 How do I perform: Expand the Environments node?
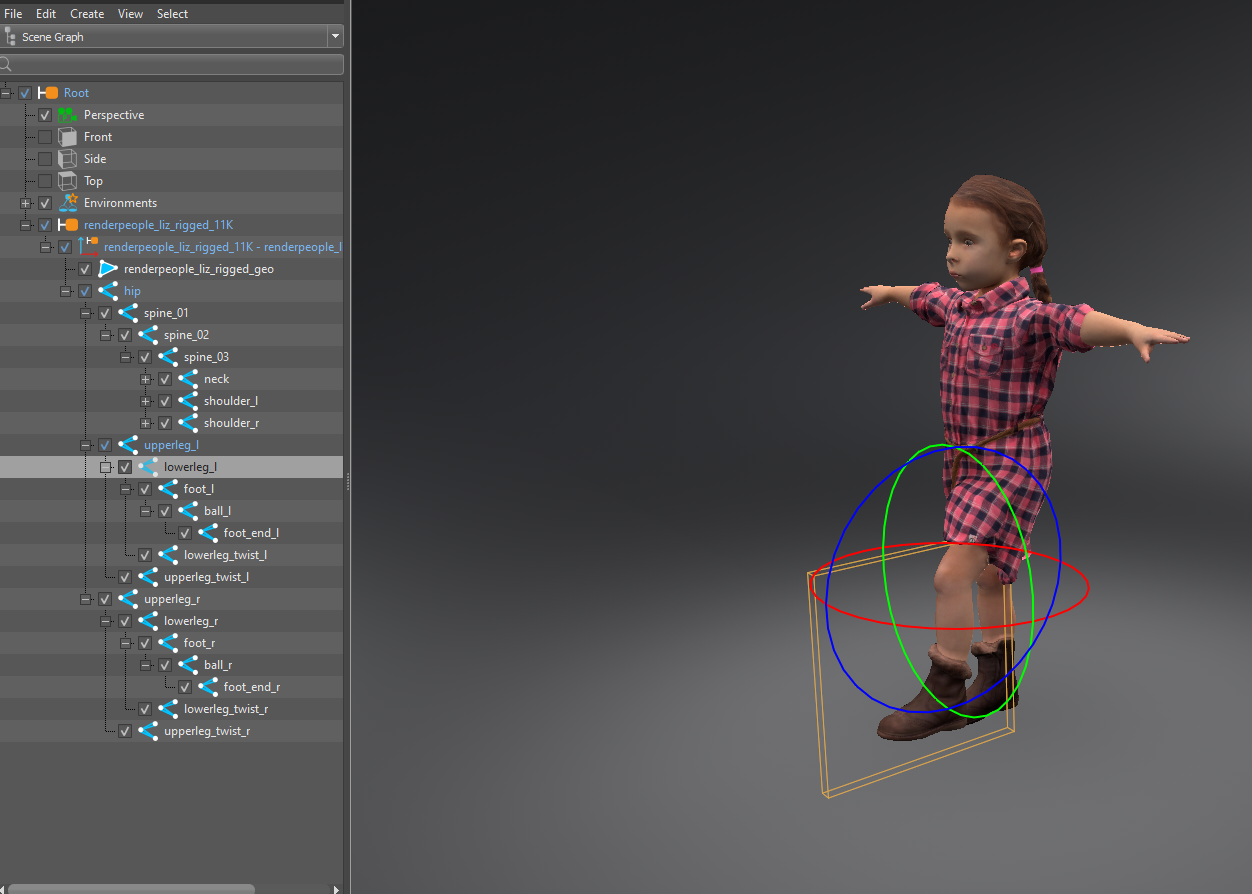[x=25, y=202]
